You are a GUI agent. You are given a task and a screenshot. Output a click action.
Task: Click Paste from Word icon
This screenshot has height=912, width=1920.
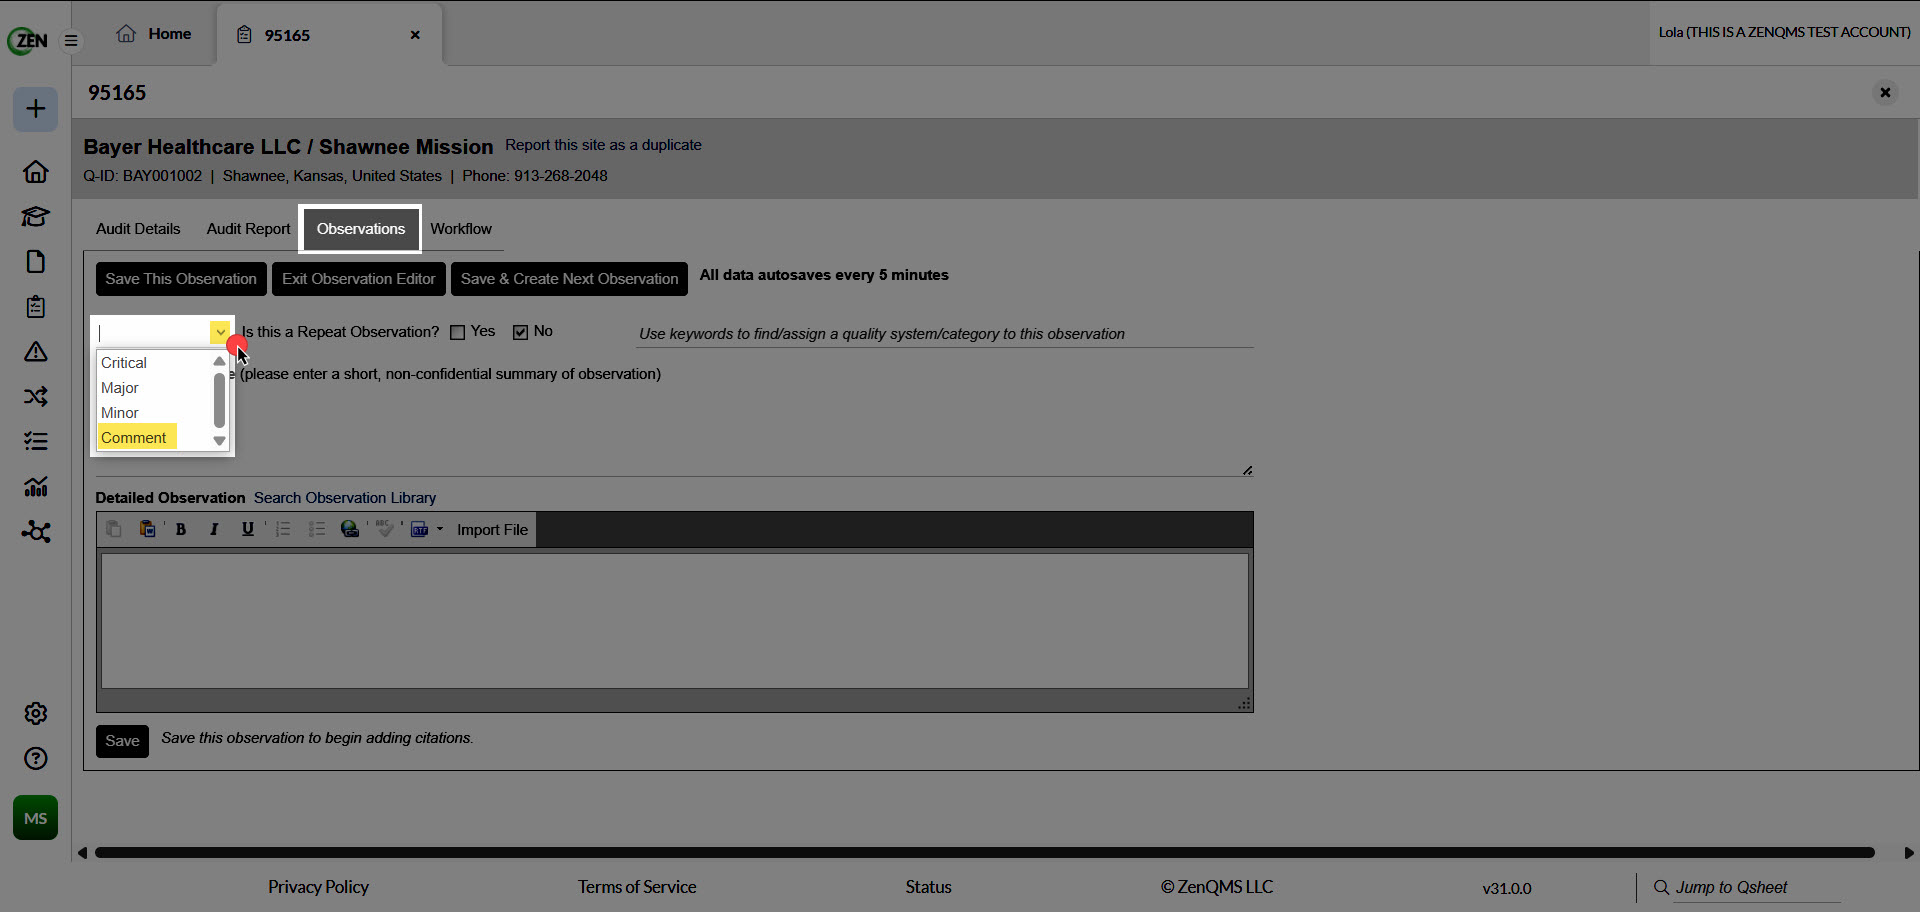point(147,529)
